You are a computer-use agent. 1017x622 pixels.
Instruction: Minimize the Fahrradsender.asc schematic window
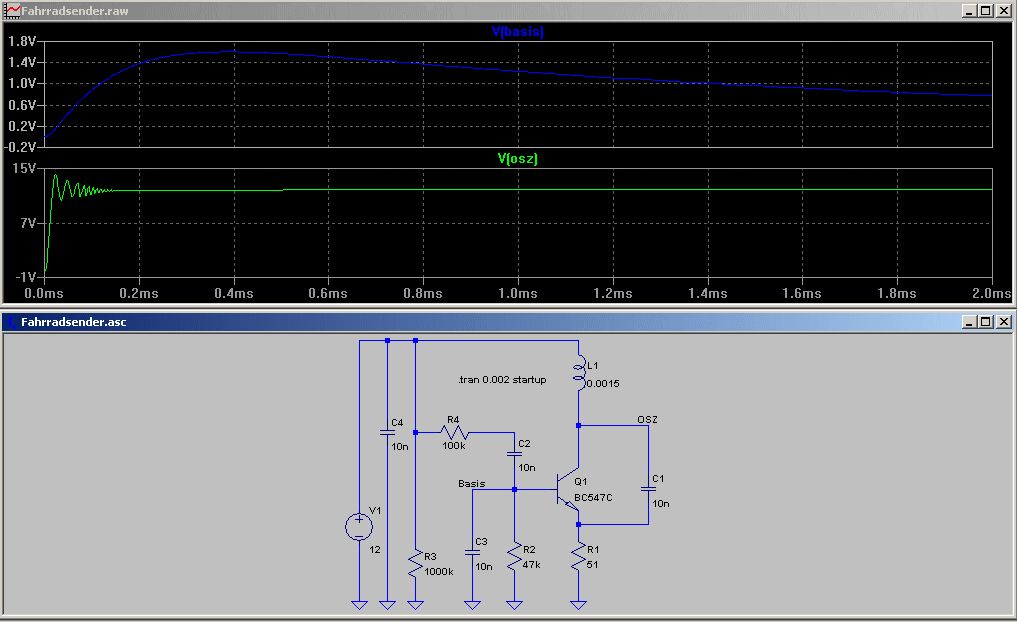969,322
